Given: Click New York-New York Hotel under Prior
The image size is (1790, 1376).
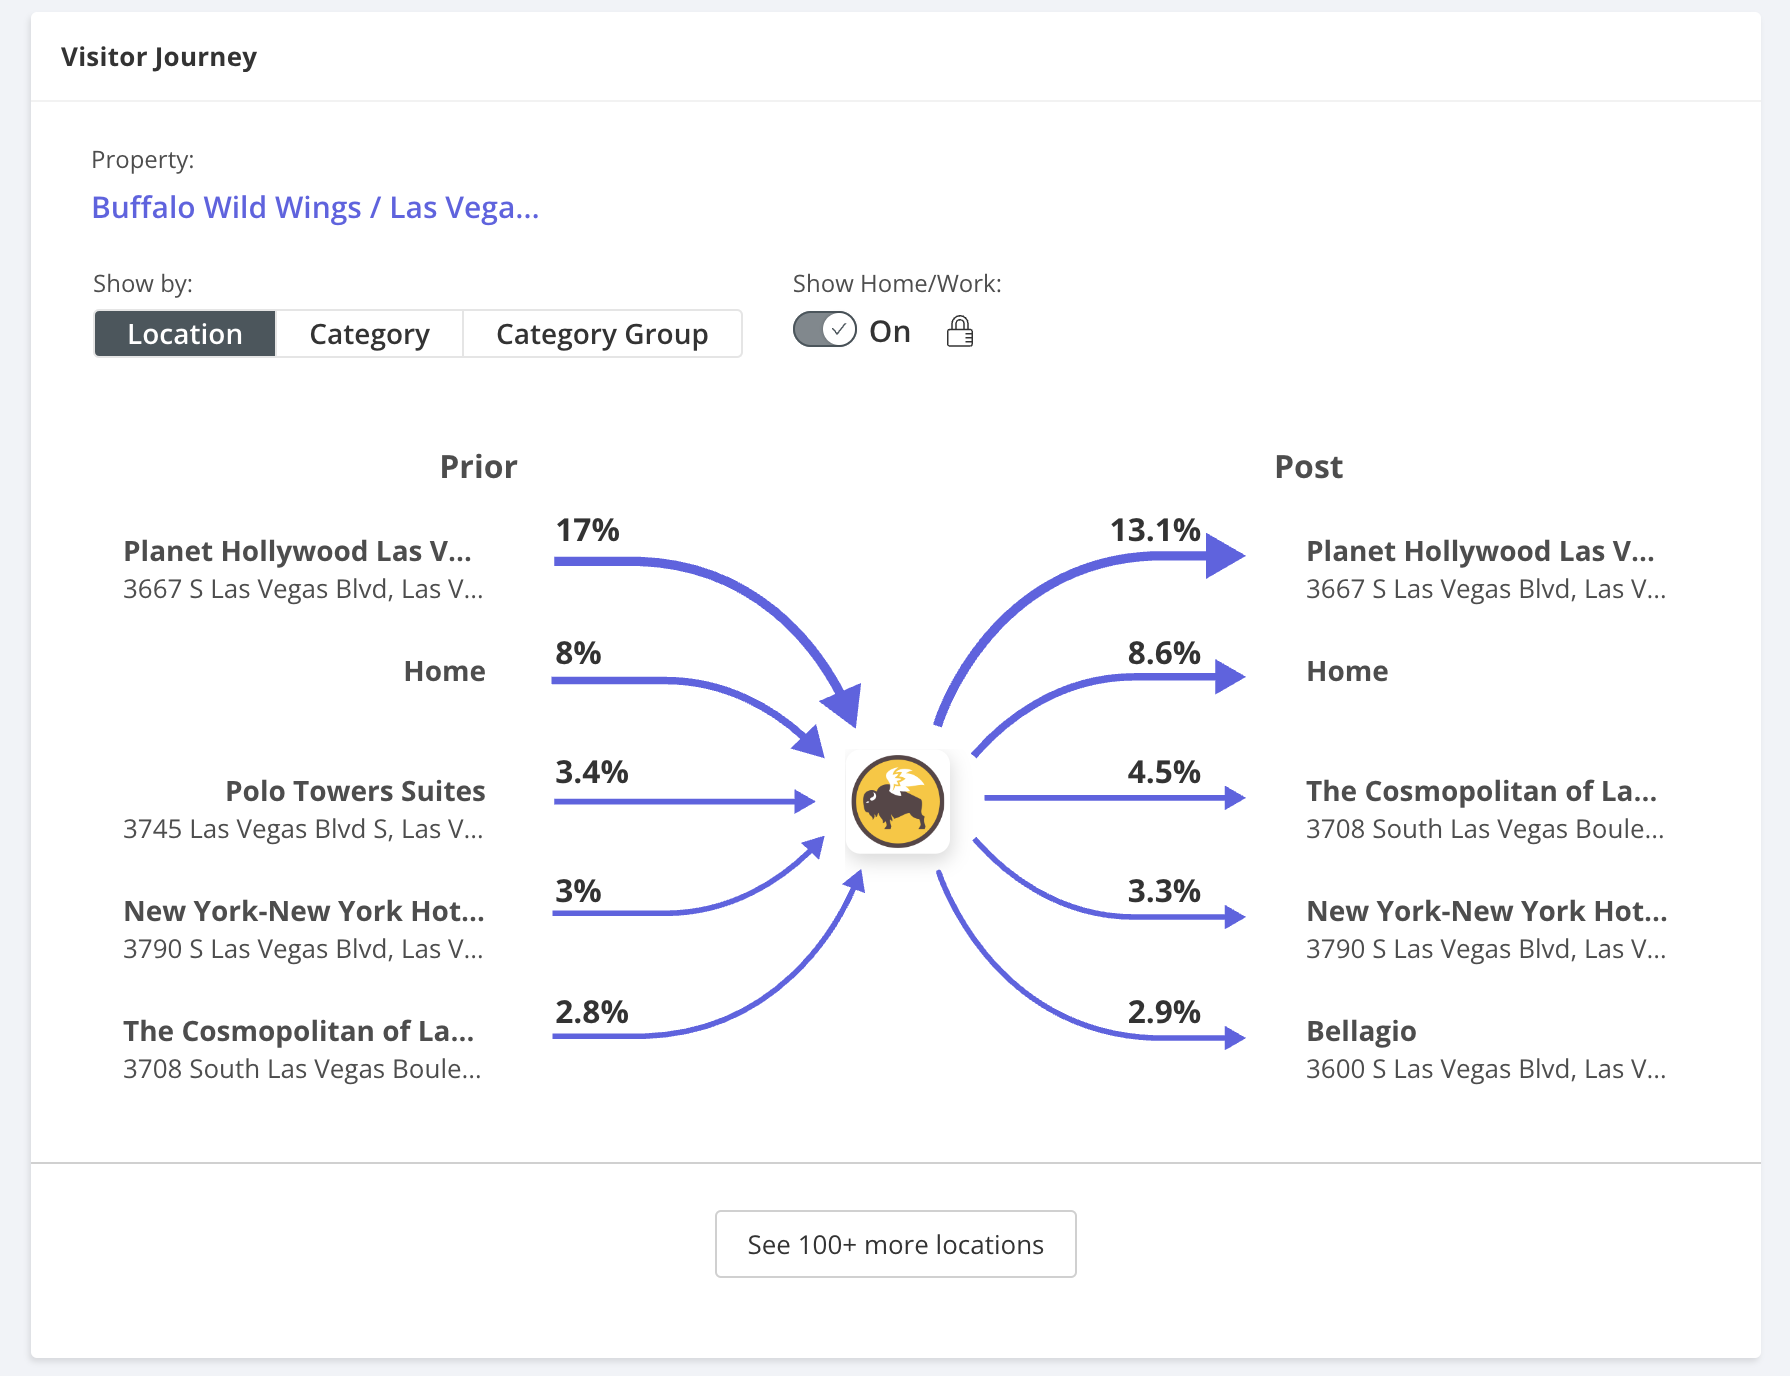Looking at the screenshot, I should [x=304, y=911].
